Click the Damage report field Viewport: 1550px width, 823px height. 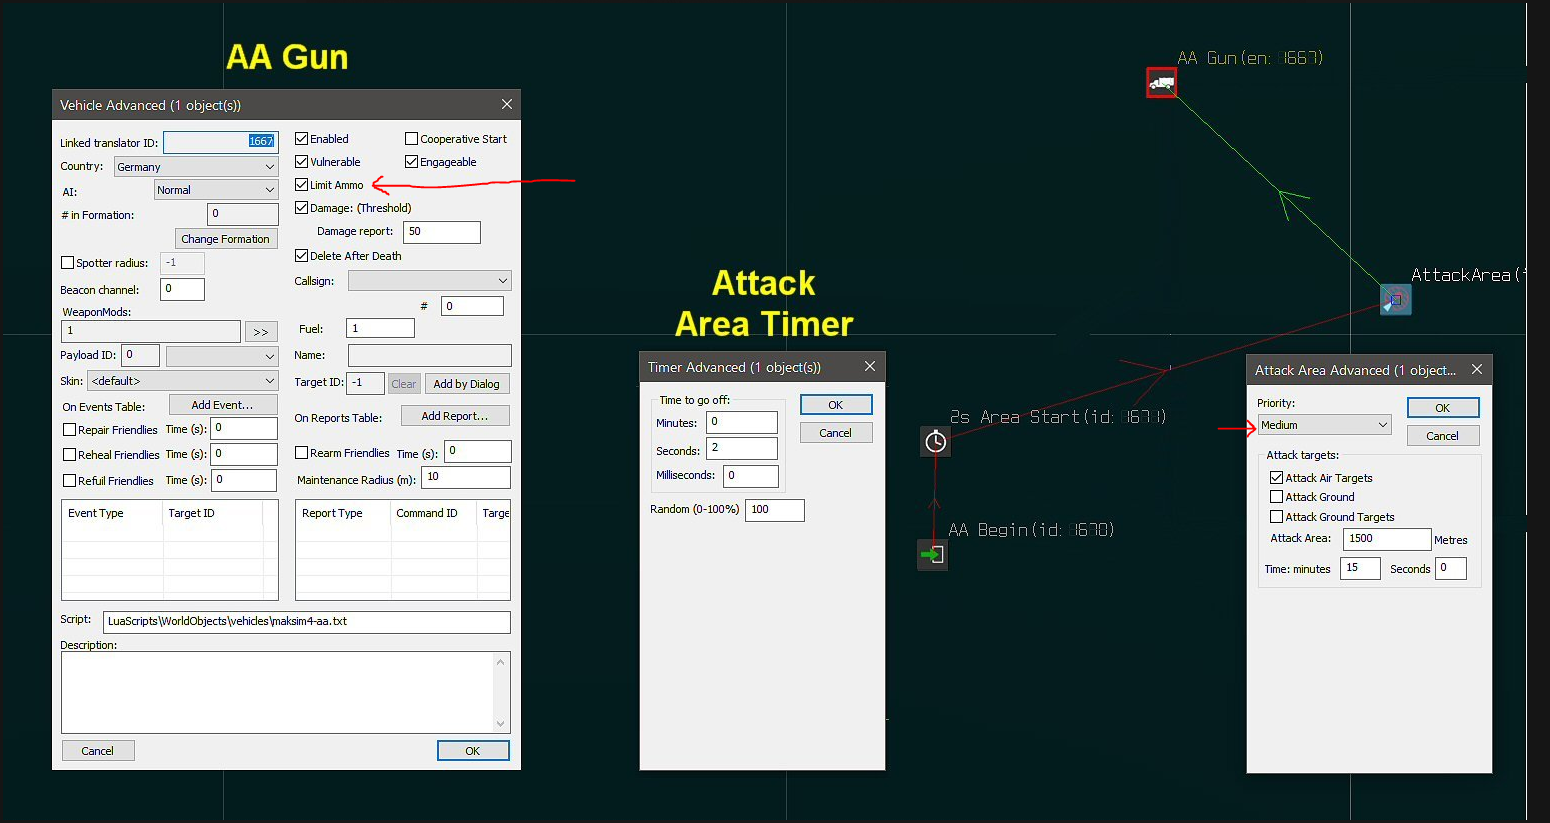[x=442, y=232]
